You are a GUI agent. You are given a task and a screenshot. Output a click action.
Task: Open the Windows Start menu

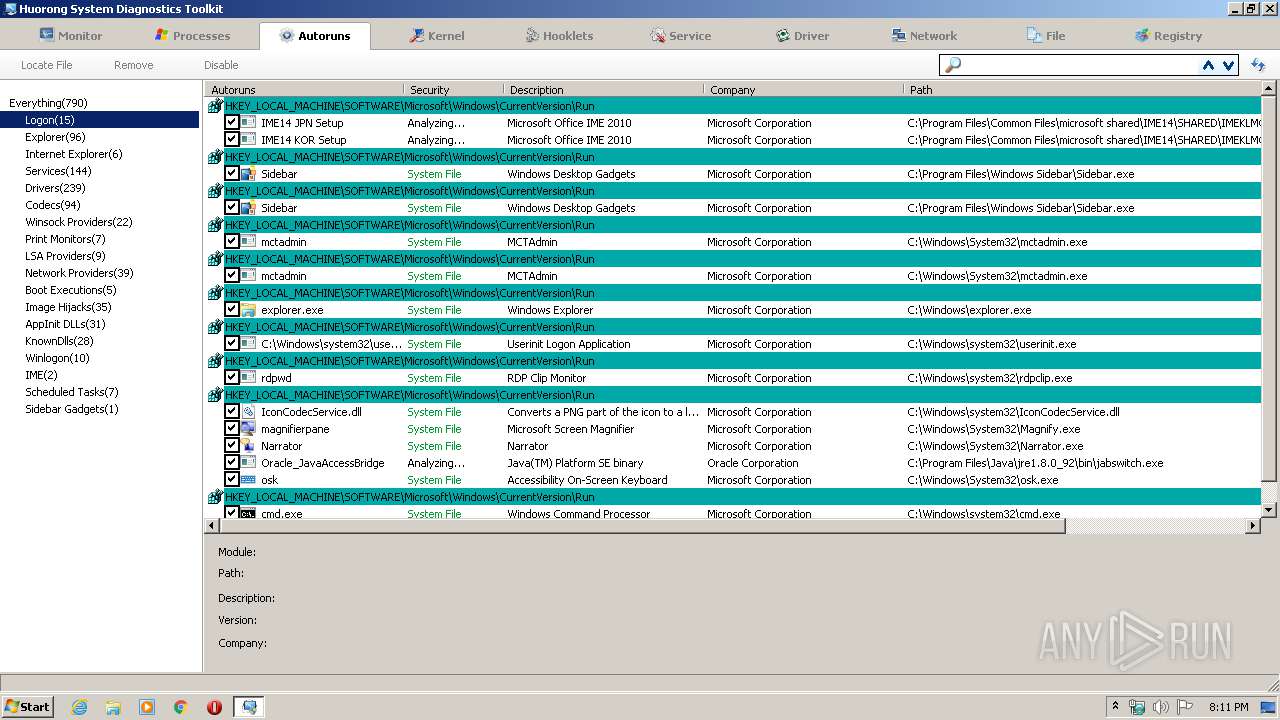click(x=28, y=706)
